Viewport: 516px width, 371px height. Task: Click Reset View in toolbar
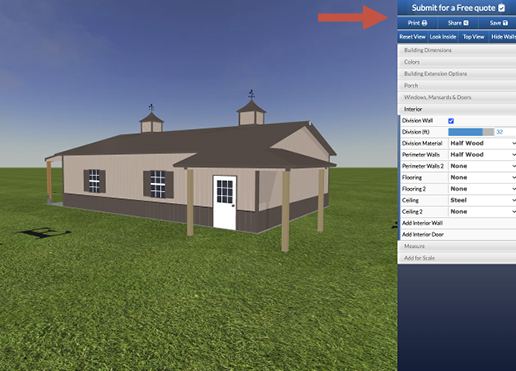(412, 37)
